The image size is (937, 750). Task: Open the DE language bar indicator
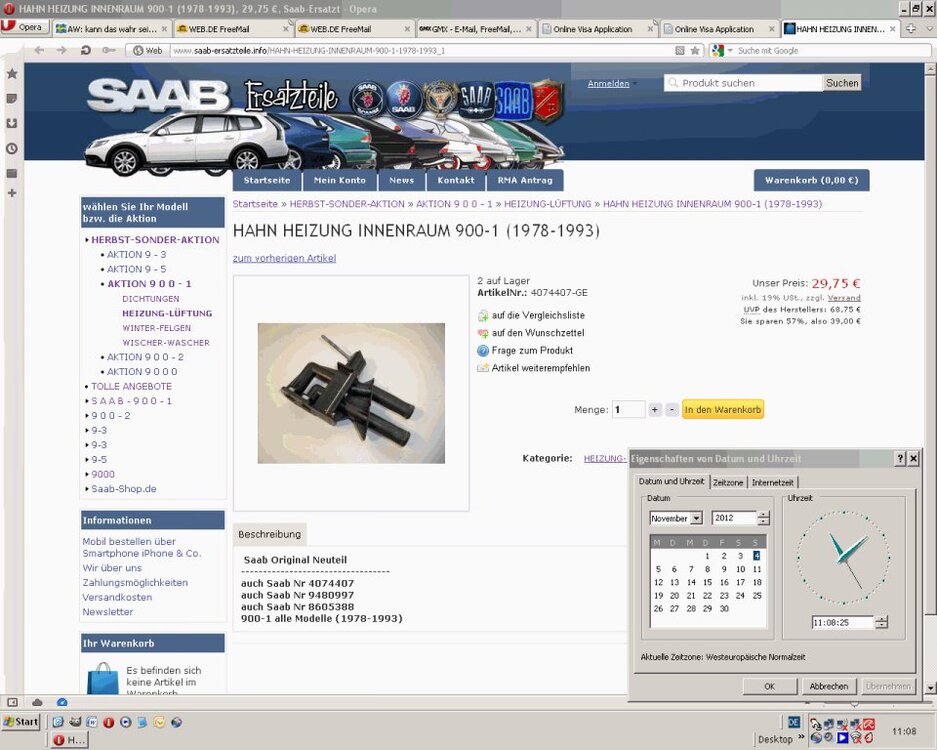point(794,722)
